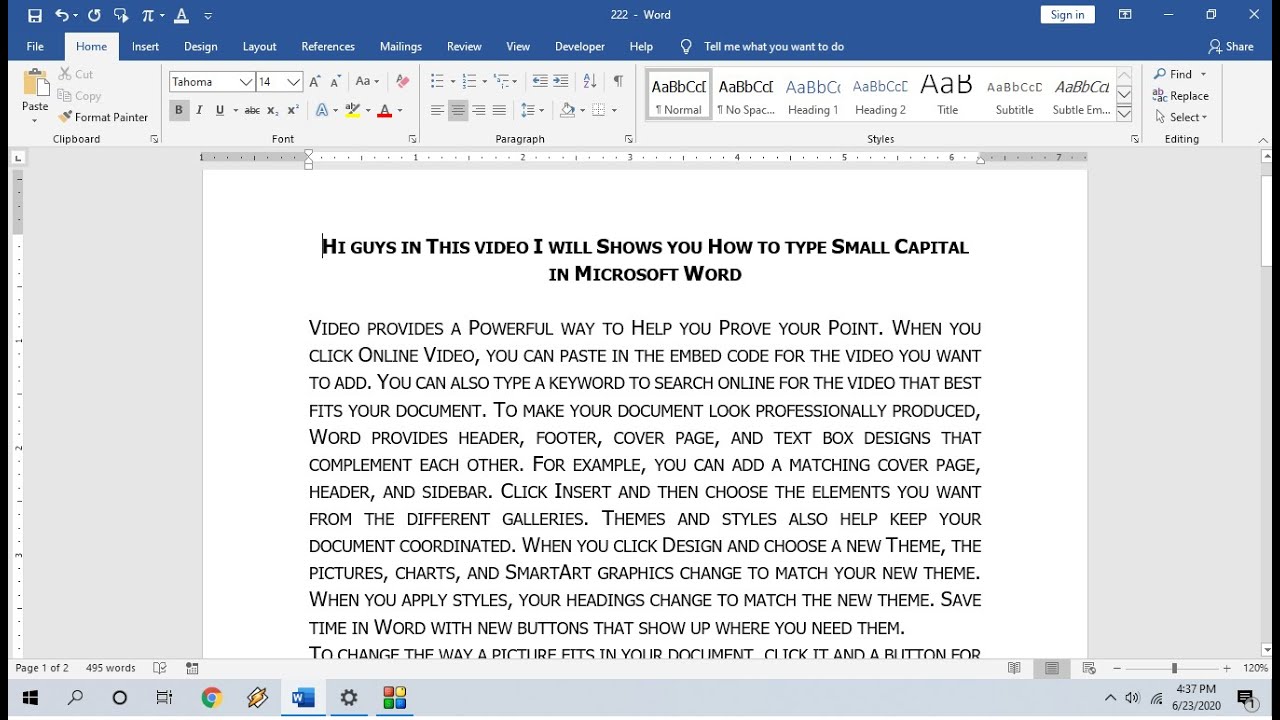The image size is (1280, 720).
Task: Zoom out using the minus icon
Action: click(1117, 668)
